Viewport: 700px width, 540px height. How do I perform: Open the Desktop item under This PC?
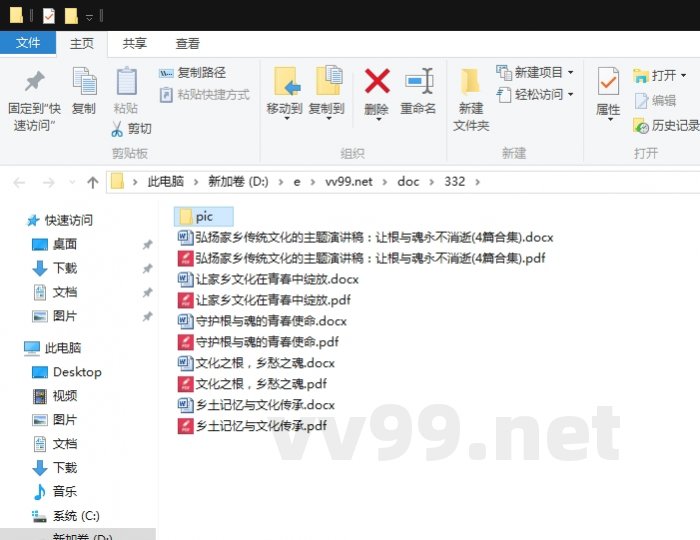(x=67, y=372)
